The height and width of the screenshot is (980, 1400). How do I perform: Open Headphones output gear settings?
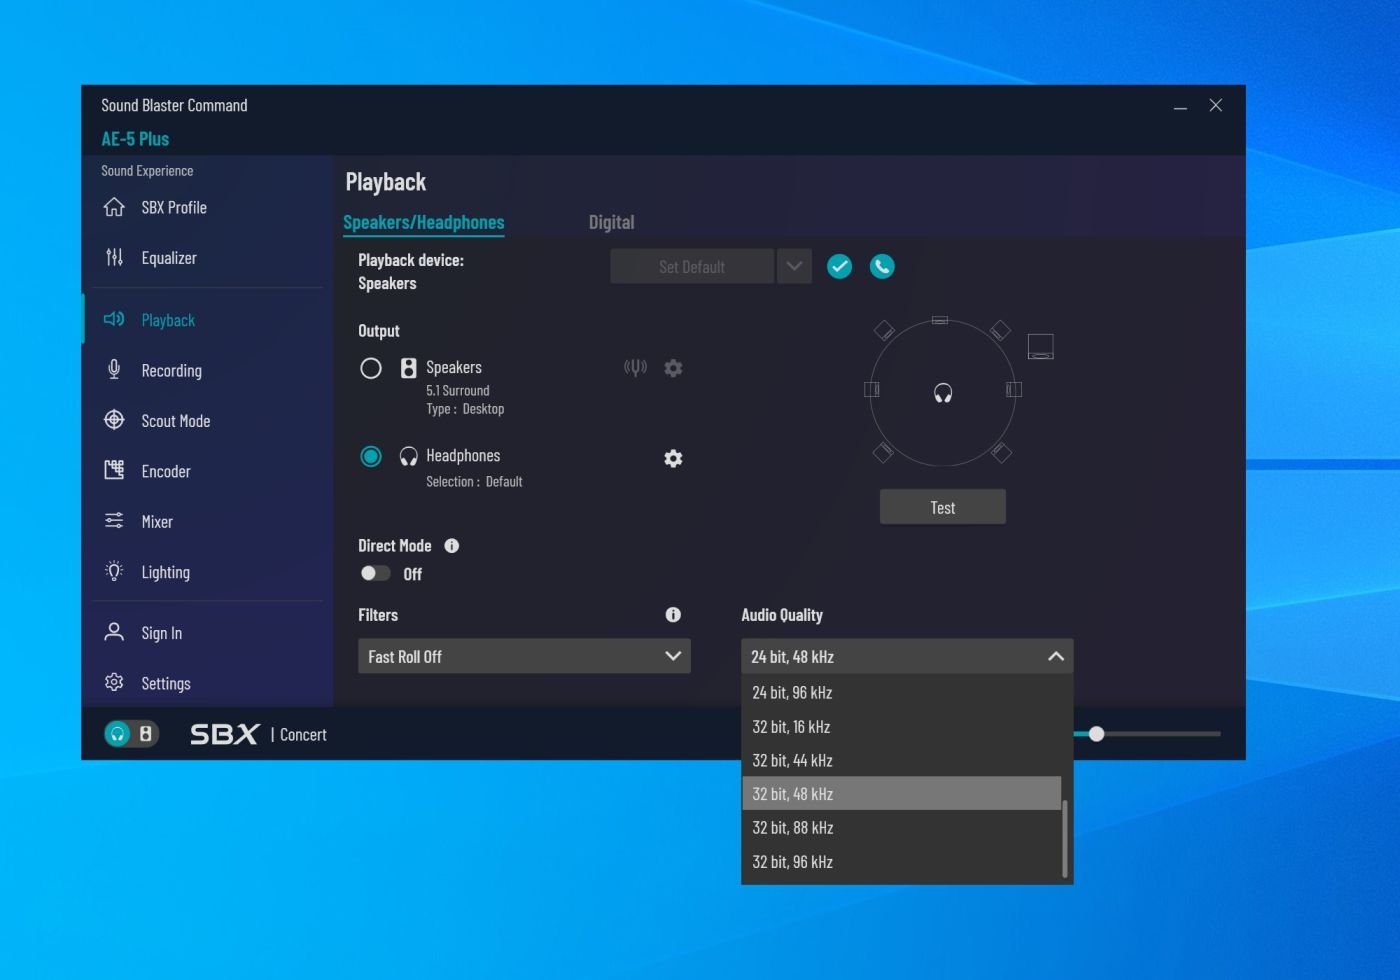click(674, 458)
